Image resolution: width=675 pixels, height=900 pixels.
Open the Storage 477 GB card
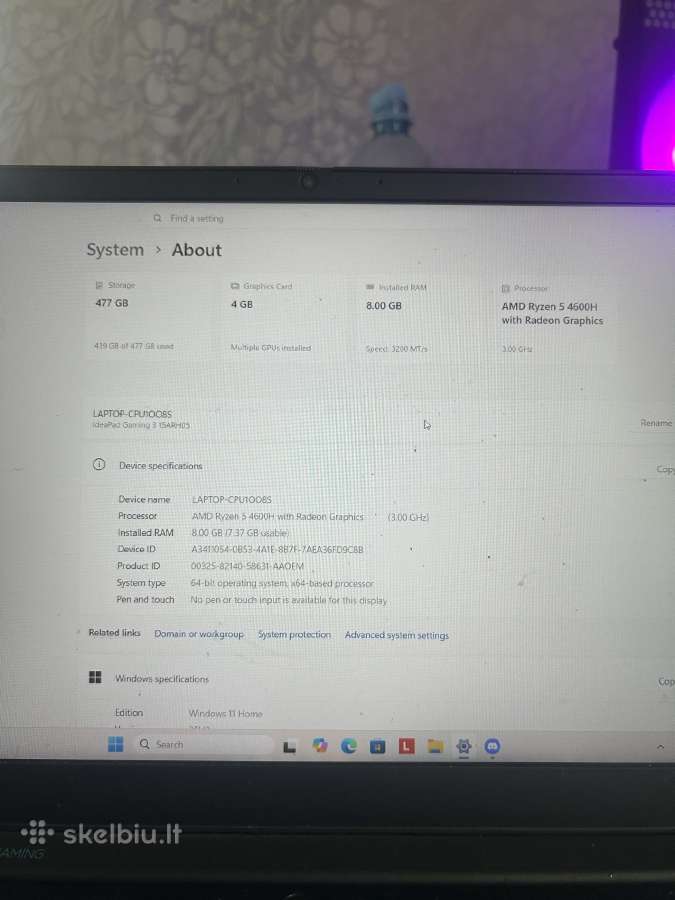(x=151, y=317)
